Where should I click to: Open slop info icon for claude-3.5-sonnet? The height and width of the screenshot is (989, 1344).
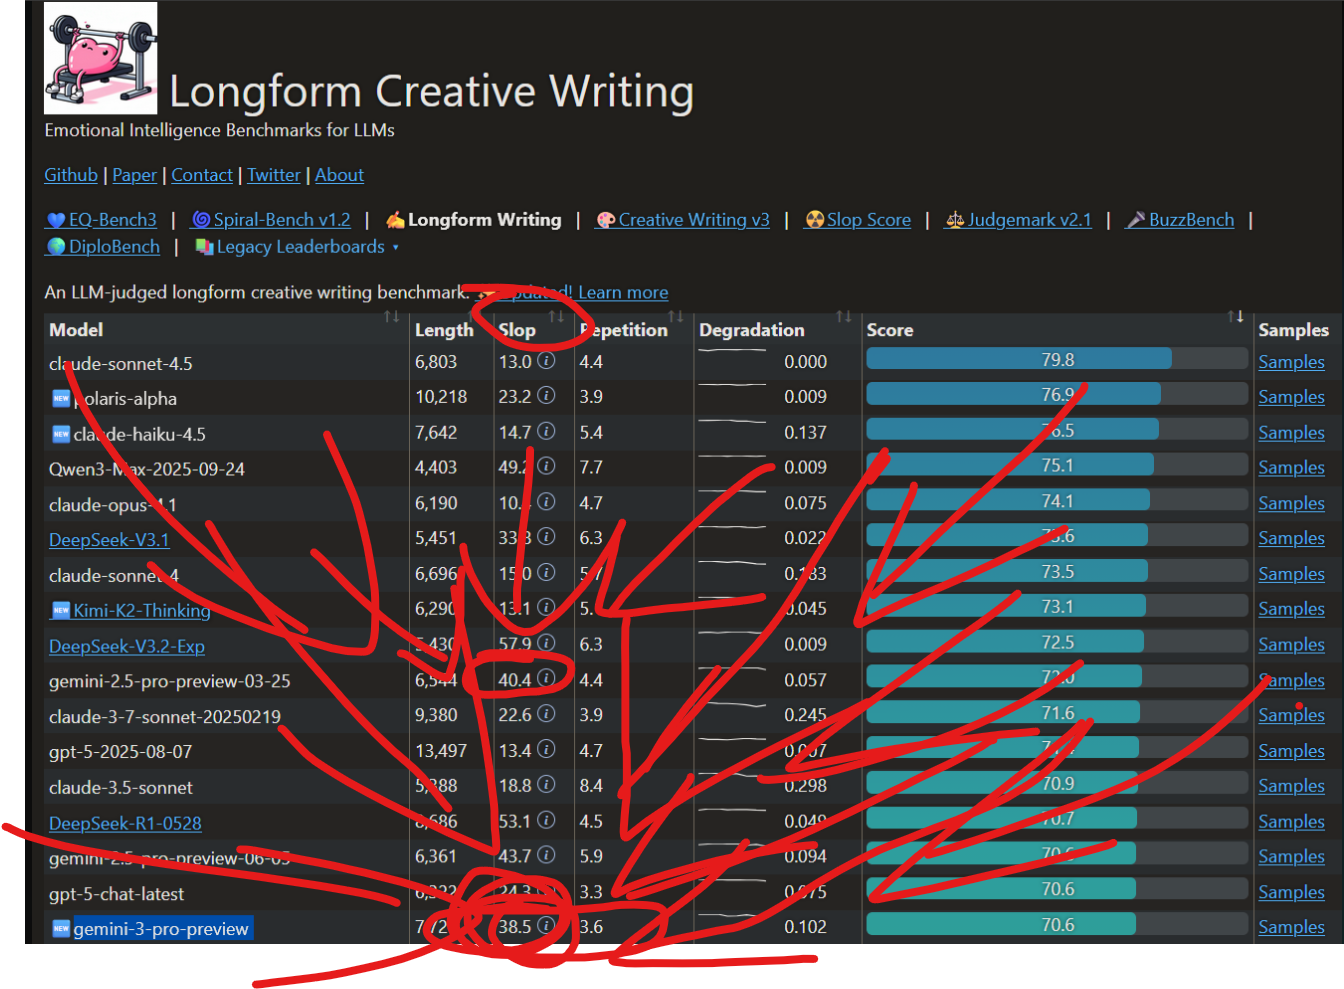point(546,785)
